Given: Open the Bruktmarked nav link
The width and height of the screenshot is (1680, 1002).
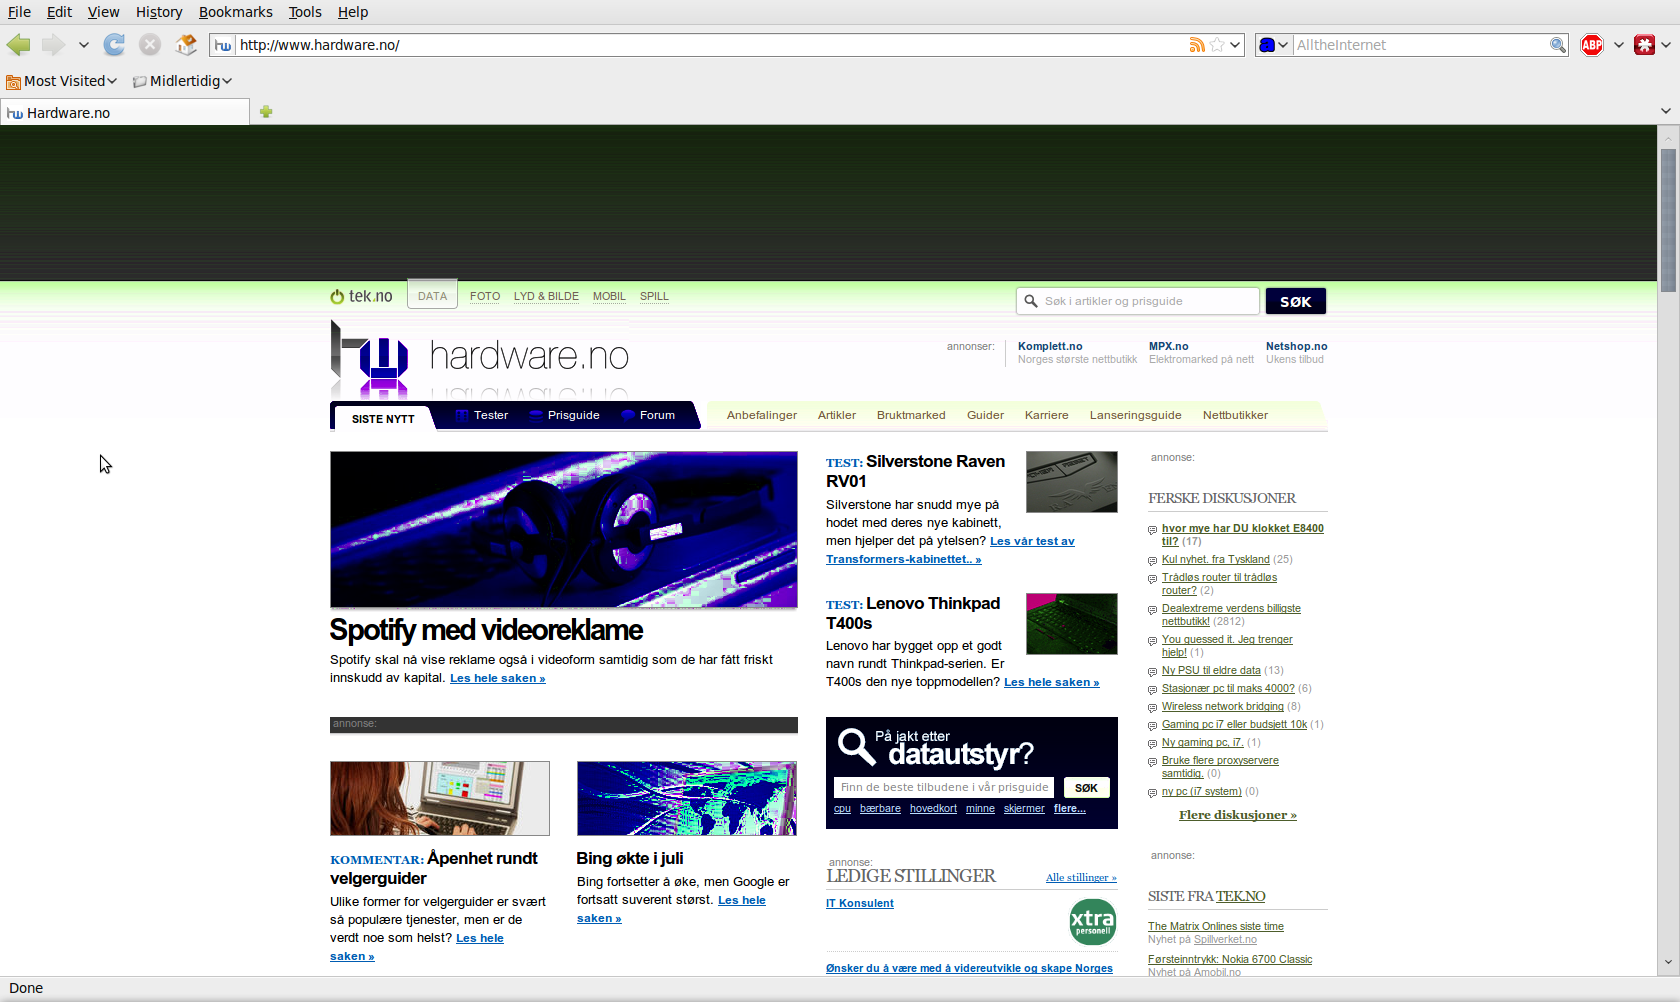Looking at the screenshot, I should (911, 415).
